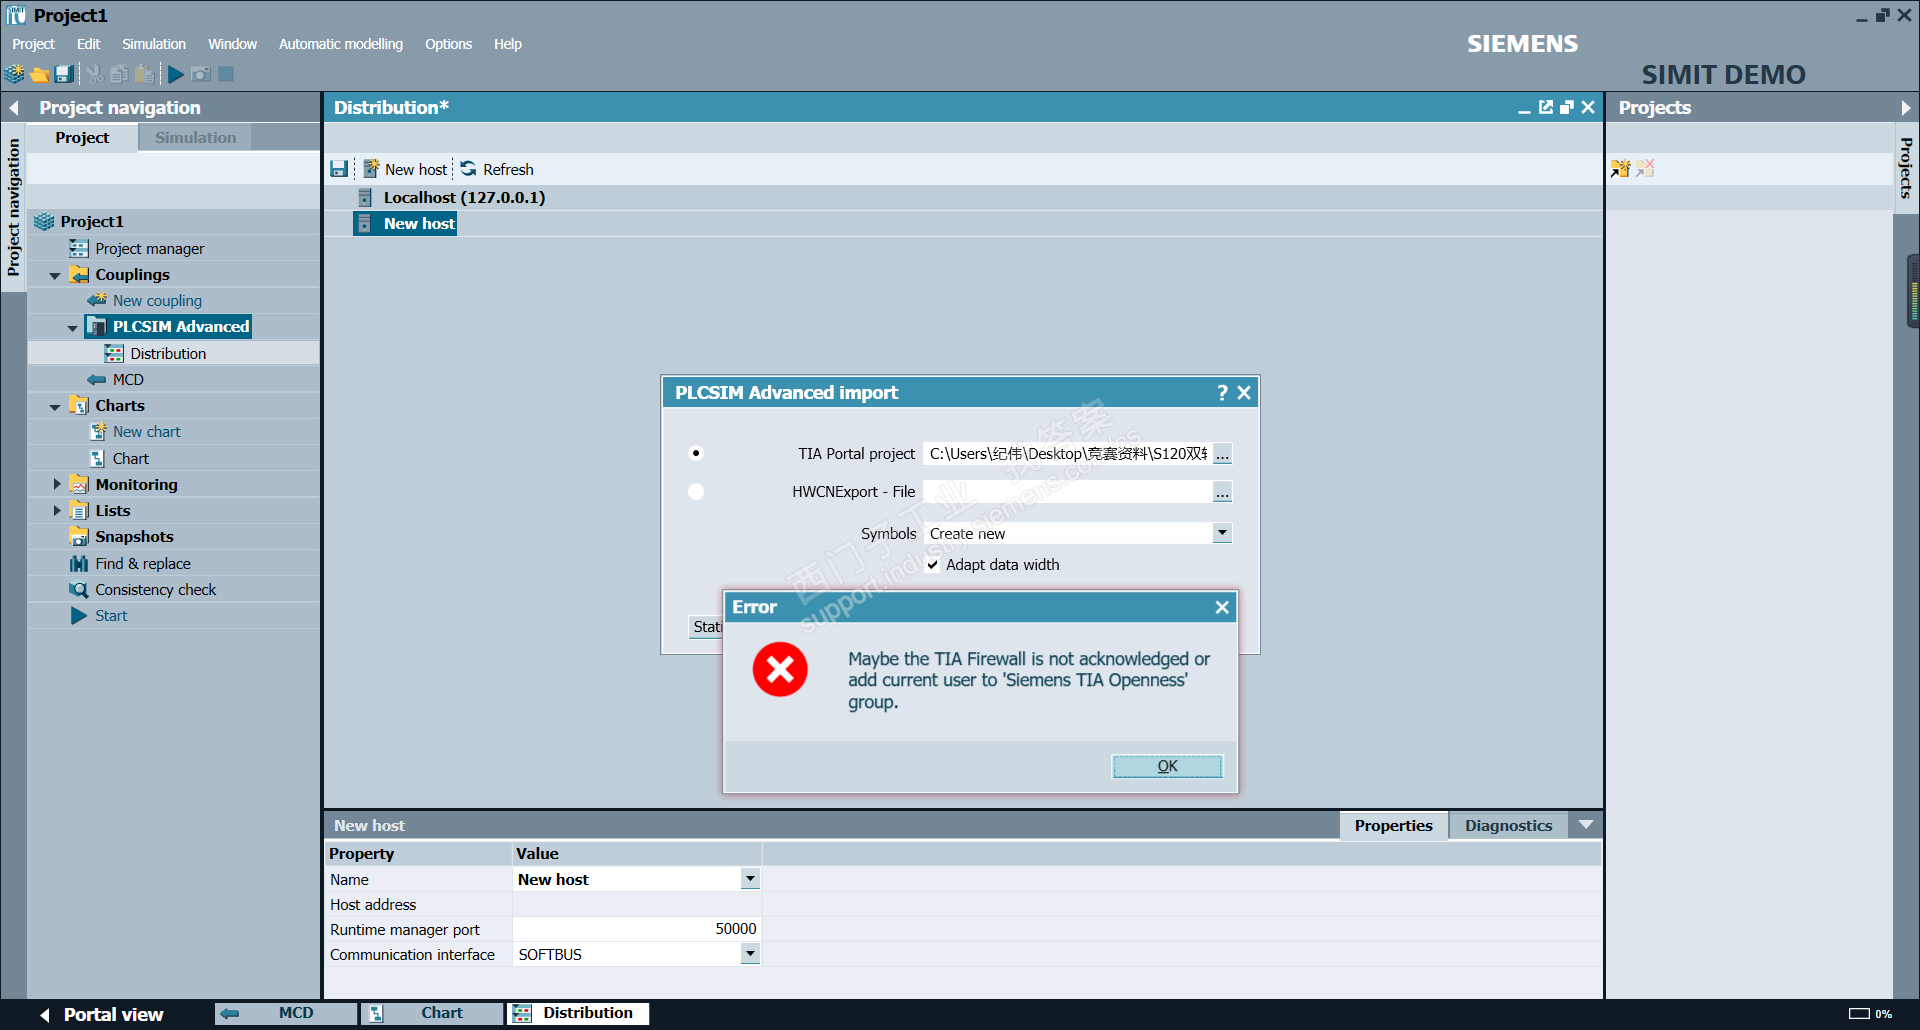Save the project using the main toolbar floppy icon
Screen dimensions: 1920x1030
[x=64, y=74]
